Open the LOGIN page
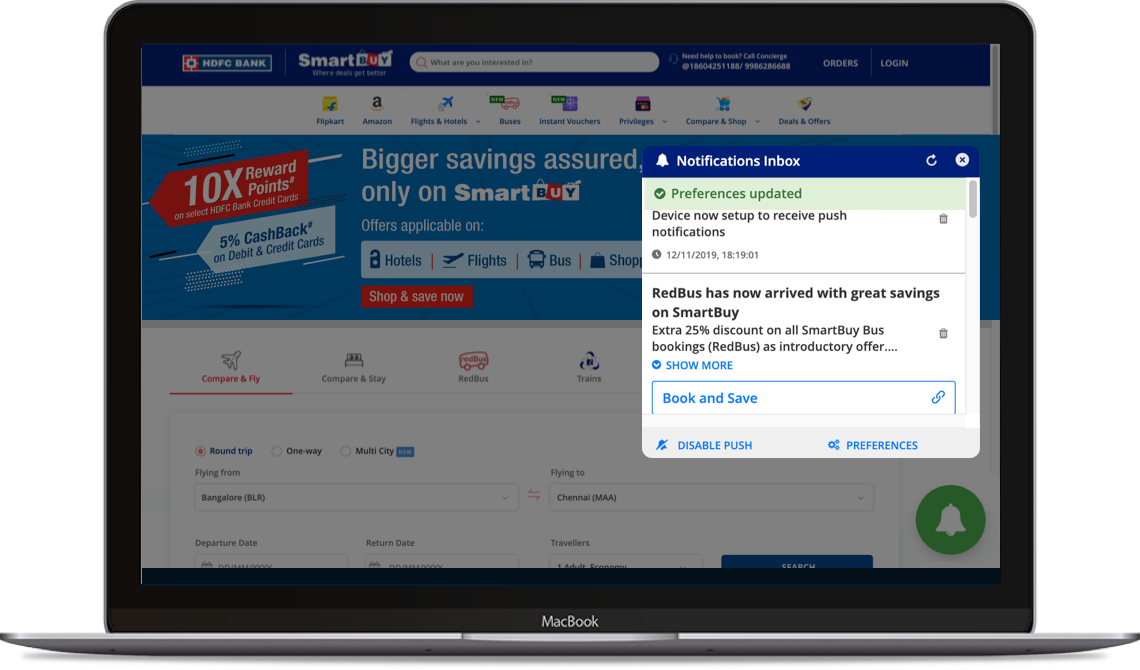This screenshot has height=670, width=1140. click(x=894, y=63)
